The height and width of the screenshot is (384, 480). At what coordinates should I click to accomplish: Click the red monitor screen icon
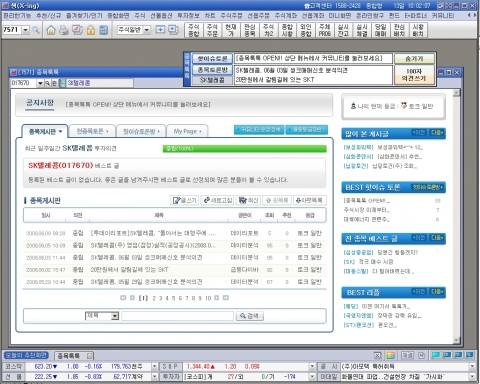point(77,30)
